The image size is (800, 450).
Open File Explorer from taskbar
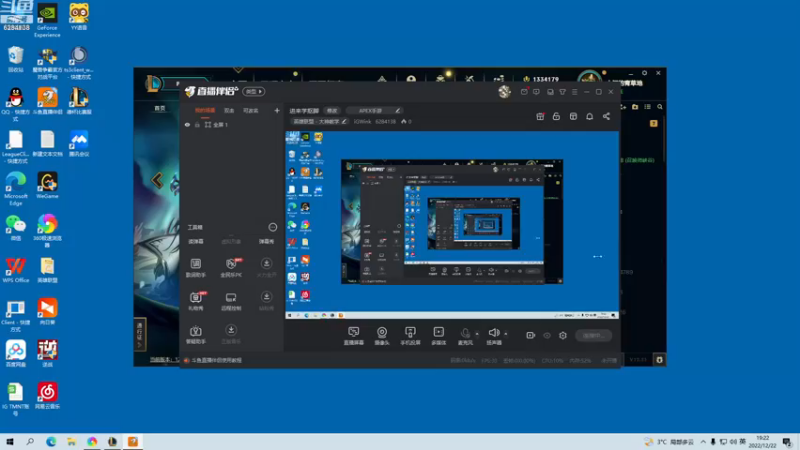point(71,441)
